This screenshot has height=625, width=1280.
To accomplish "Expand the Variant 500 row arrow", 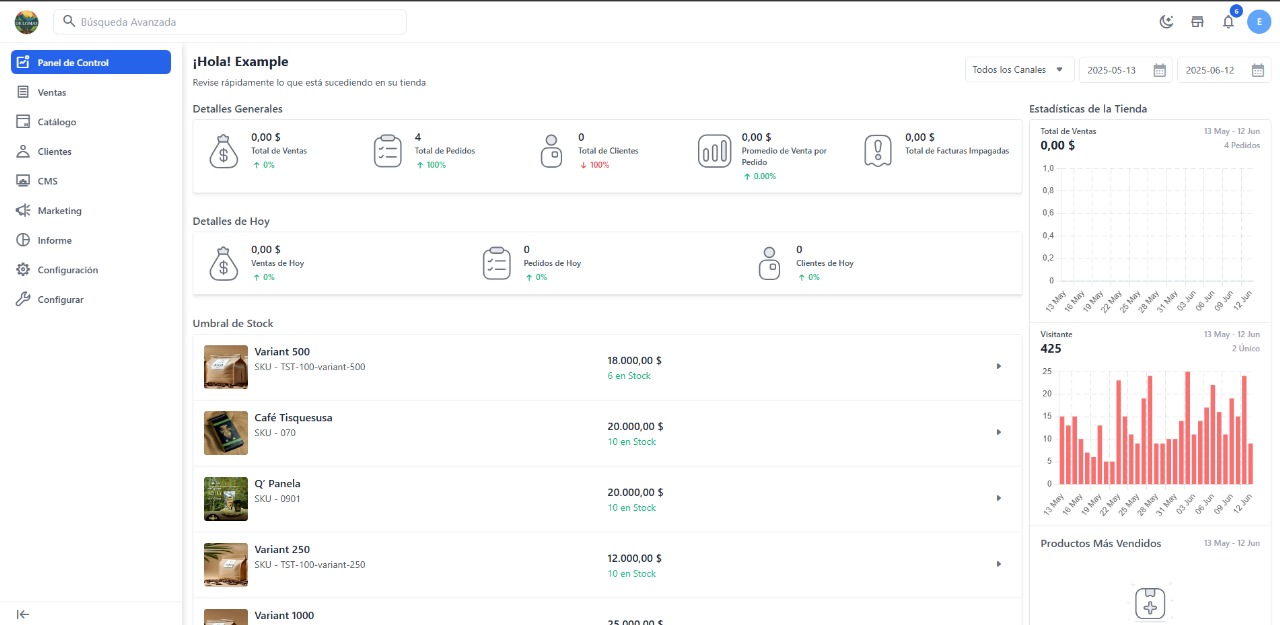I will point(998,366).
